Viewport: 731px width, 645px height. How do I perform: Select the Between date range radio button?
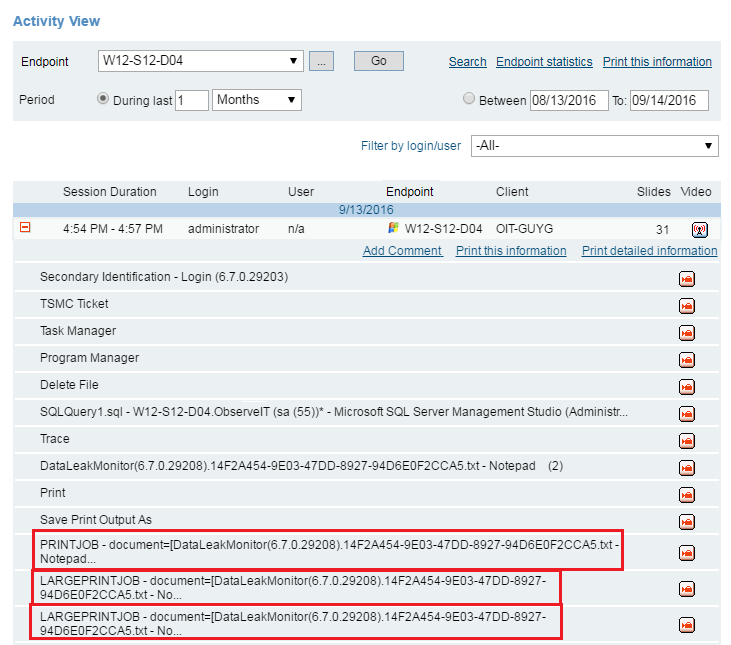coord(469,99)
